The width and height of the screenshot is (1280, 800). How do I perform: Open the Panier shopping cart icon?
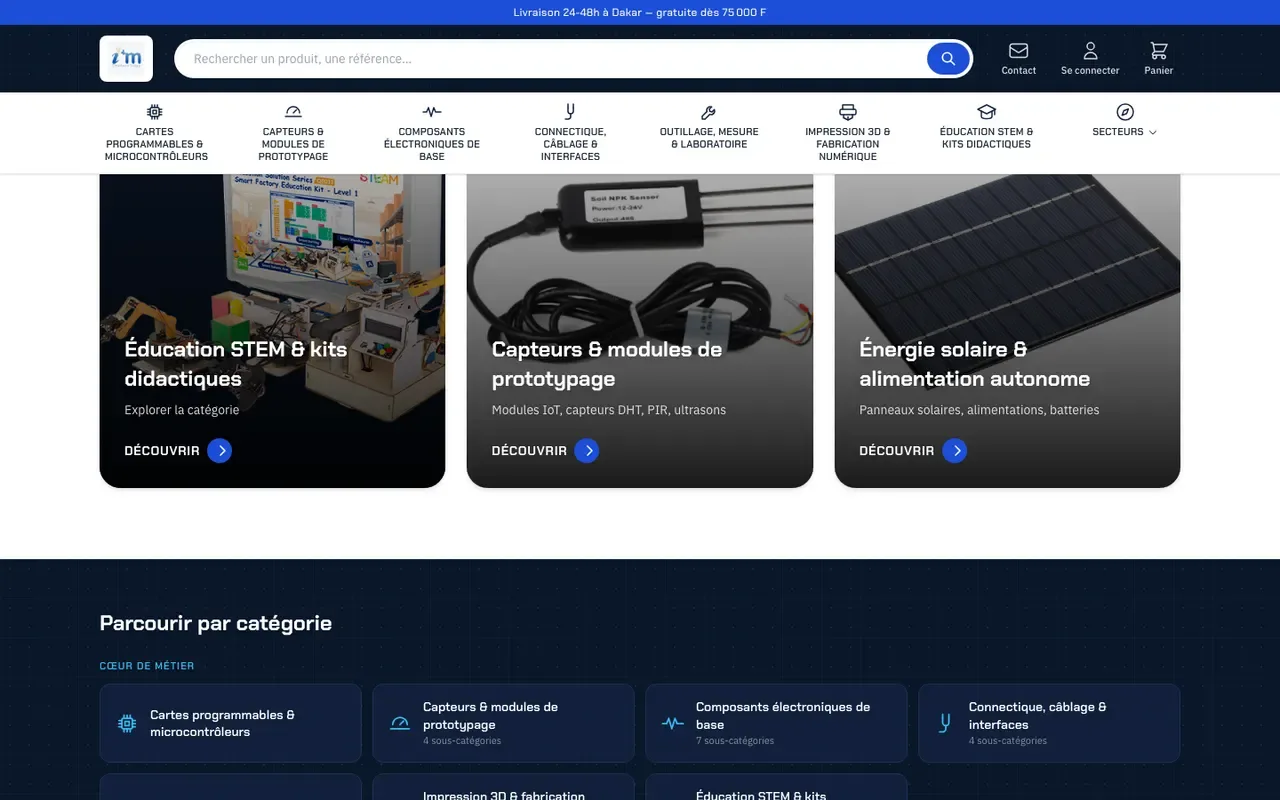click(1158, 51)
